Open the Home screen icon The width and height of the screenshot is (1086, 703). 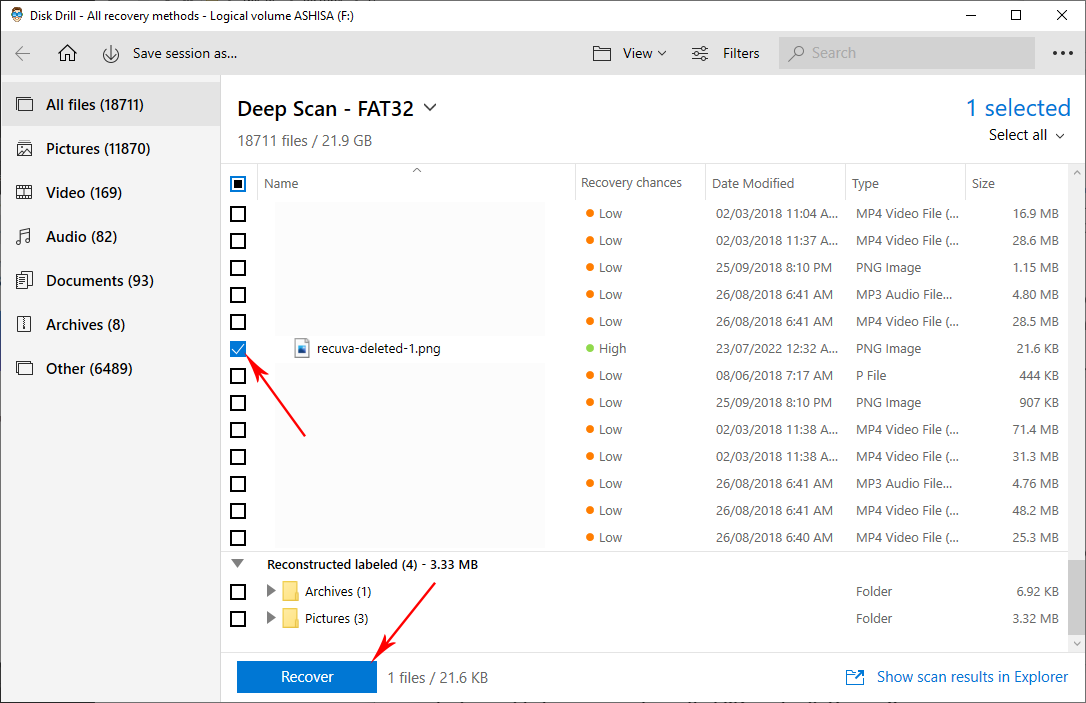point(67,53)
